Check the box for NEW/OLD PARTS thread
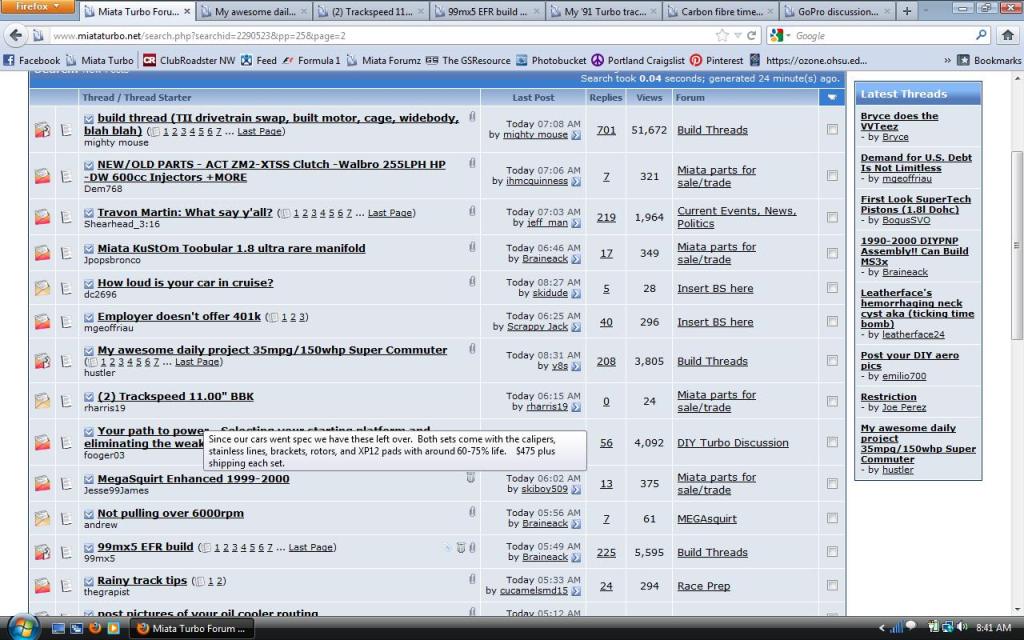This screenshot has height=640, width=1024. pos(832,176)
